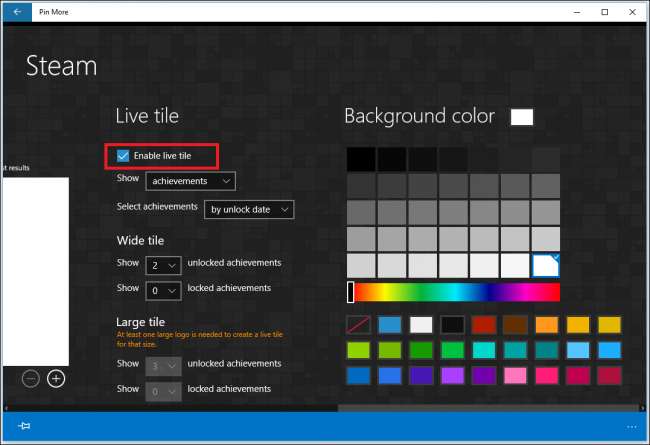
Task: Select the transparent no-color swatch
Action: pyautogui.click(x=360, y=326)
